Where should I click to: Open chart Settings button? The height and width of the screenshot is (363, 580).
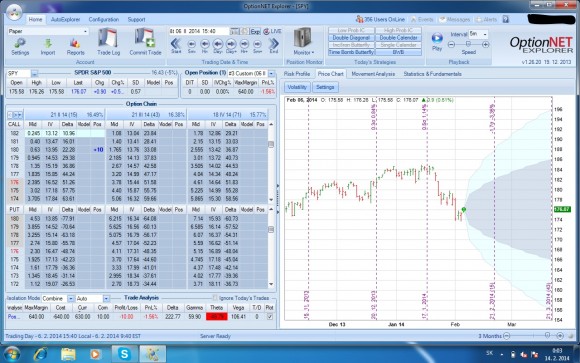click(325, 87)
